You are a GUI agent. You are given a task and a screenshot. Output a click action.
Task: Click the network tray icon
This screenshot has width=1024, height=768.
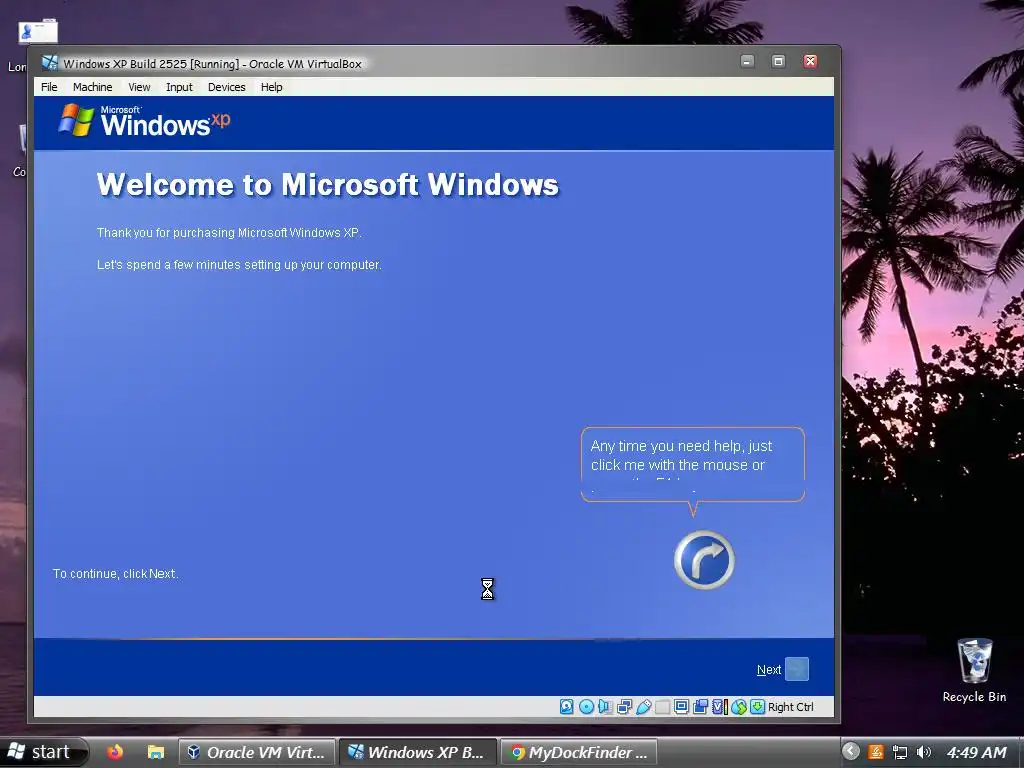pyautogui.click(x=900, y=752)
